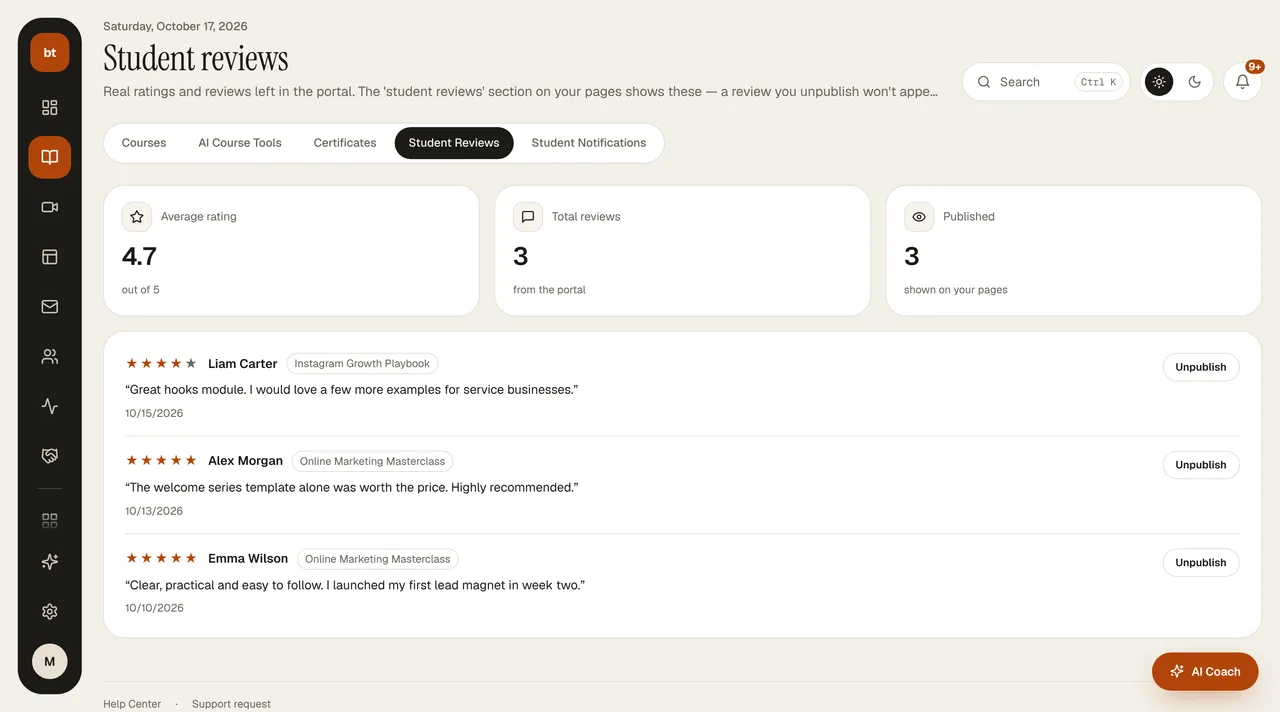Click into the Search field

pos(1046,82)
